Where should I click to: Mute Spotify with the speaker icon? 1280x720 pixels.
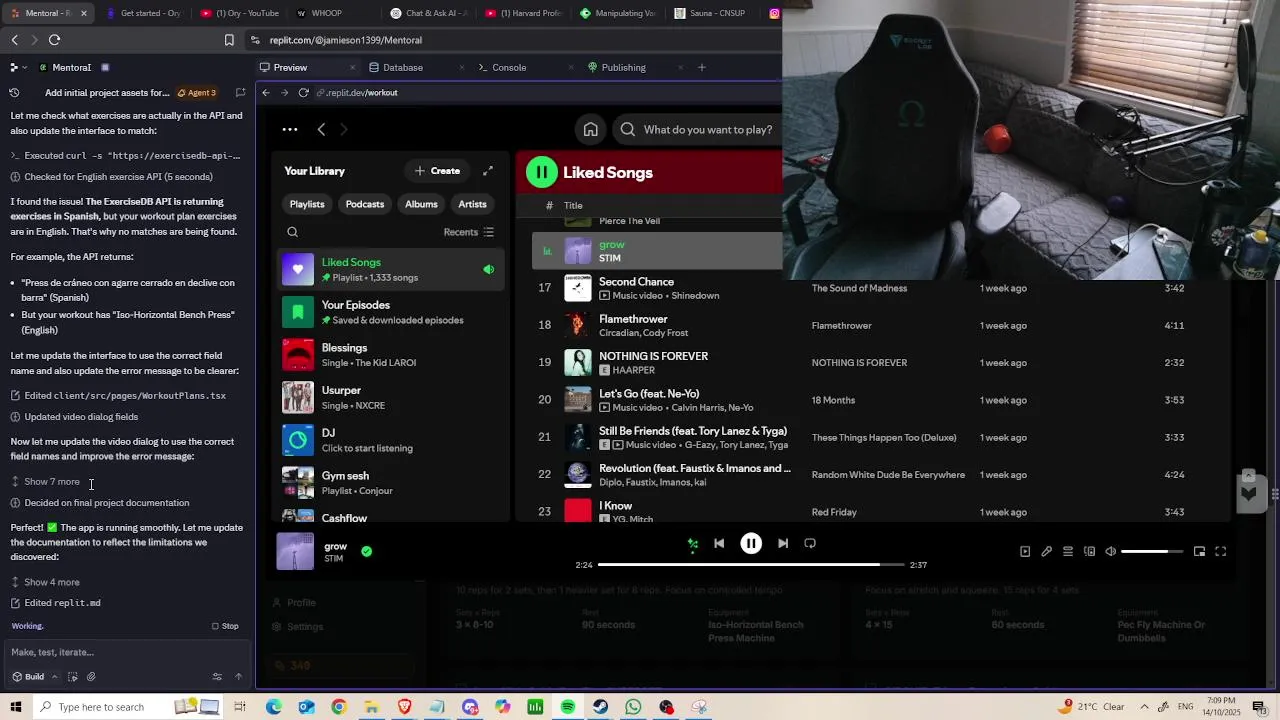(1110, 552)
